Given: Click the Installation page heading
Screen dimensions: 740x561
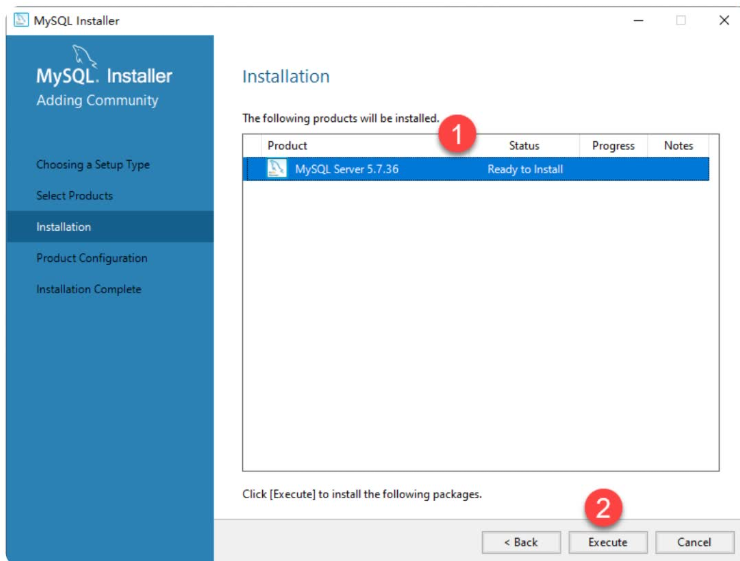Looking at the screenshot, I should (x=286, y=76).
